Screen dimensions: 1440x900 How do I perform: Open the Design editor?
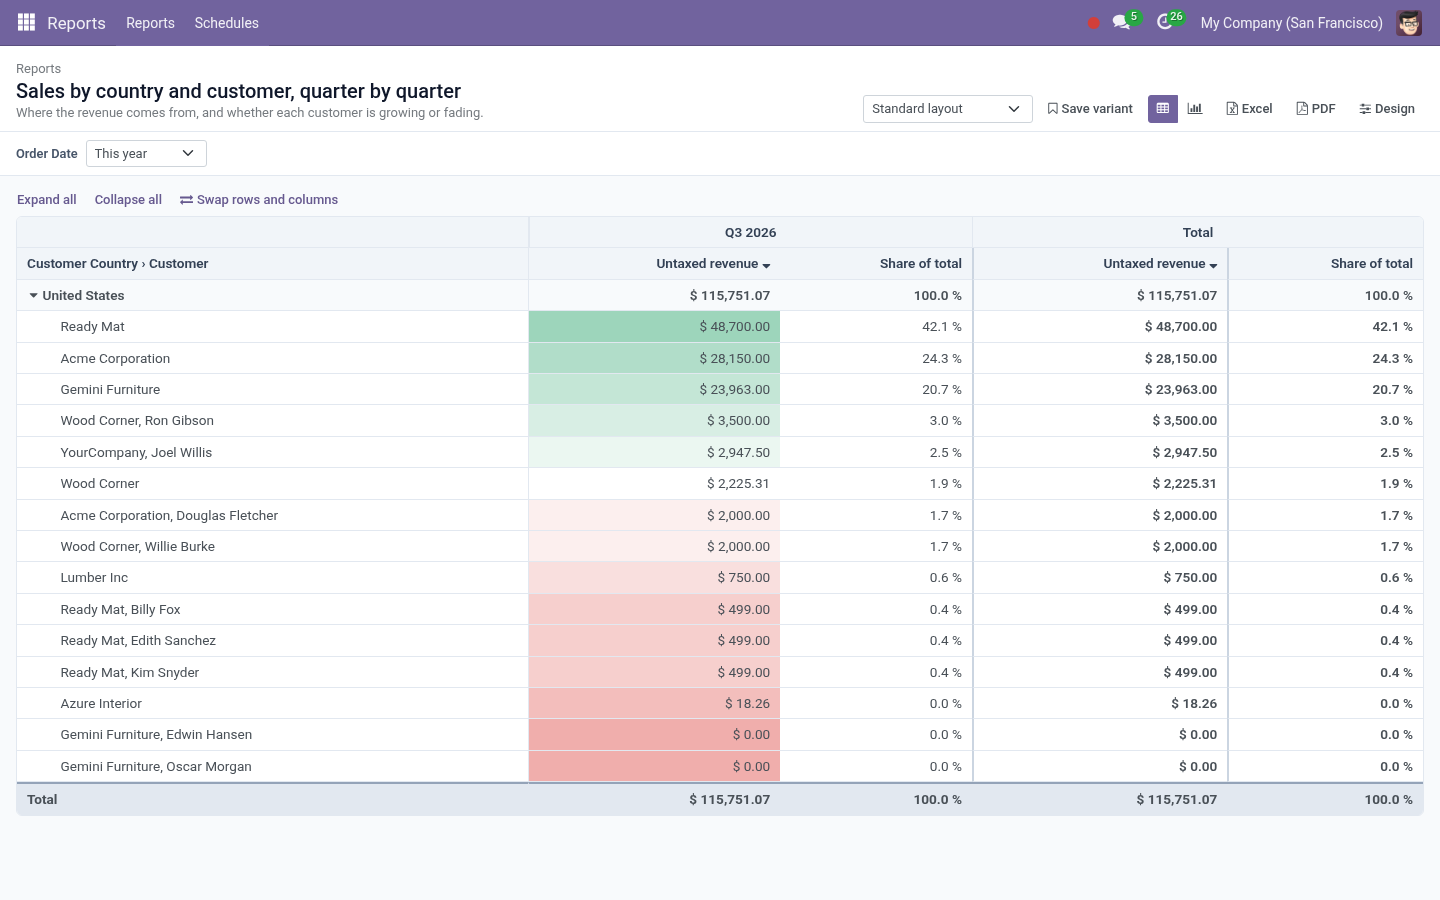pos(1387,108)
